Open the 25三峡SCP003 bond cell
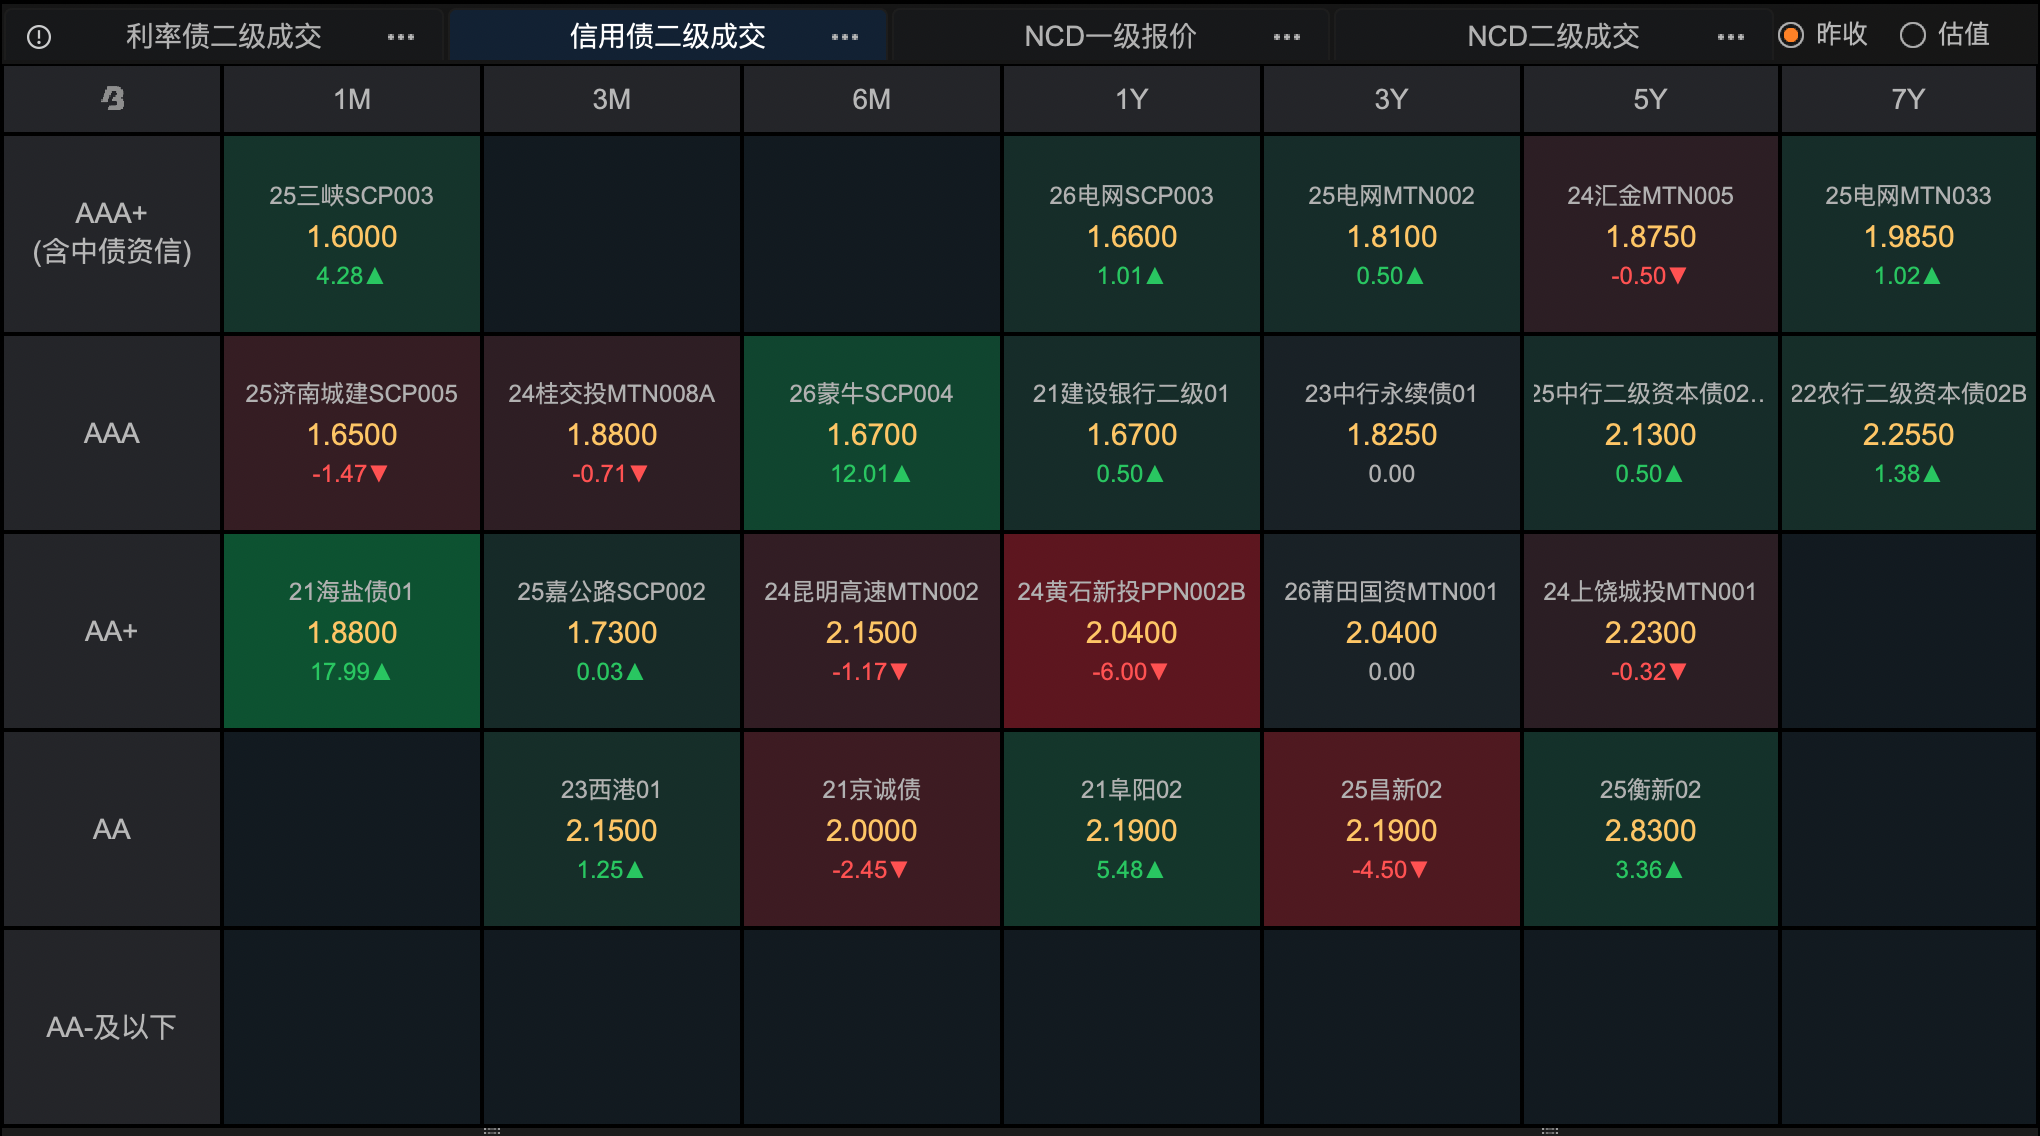Image resolution: width=2040 pixels, height=1136 pixels. [351, 234]
